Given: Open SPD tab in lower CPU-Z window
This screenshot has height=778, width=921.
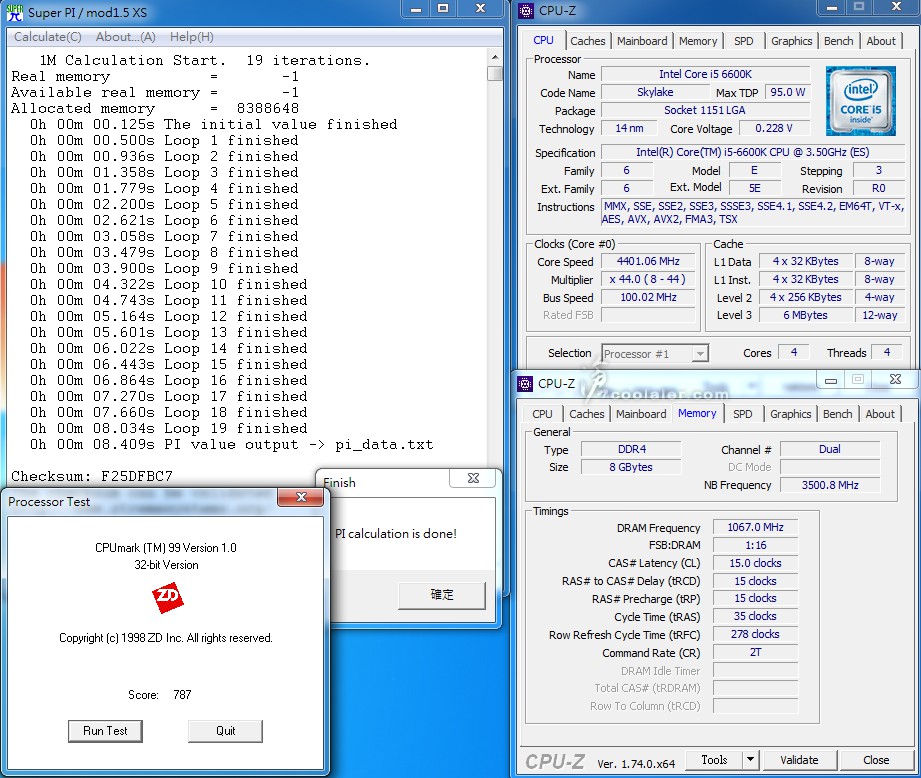Looking at the screenshot, I should click(742, 414).
